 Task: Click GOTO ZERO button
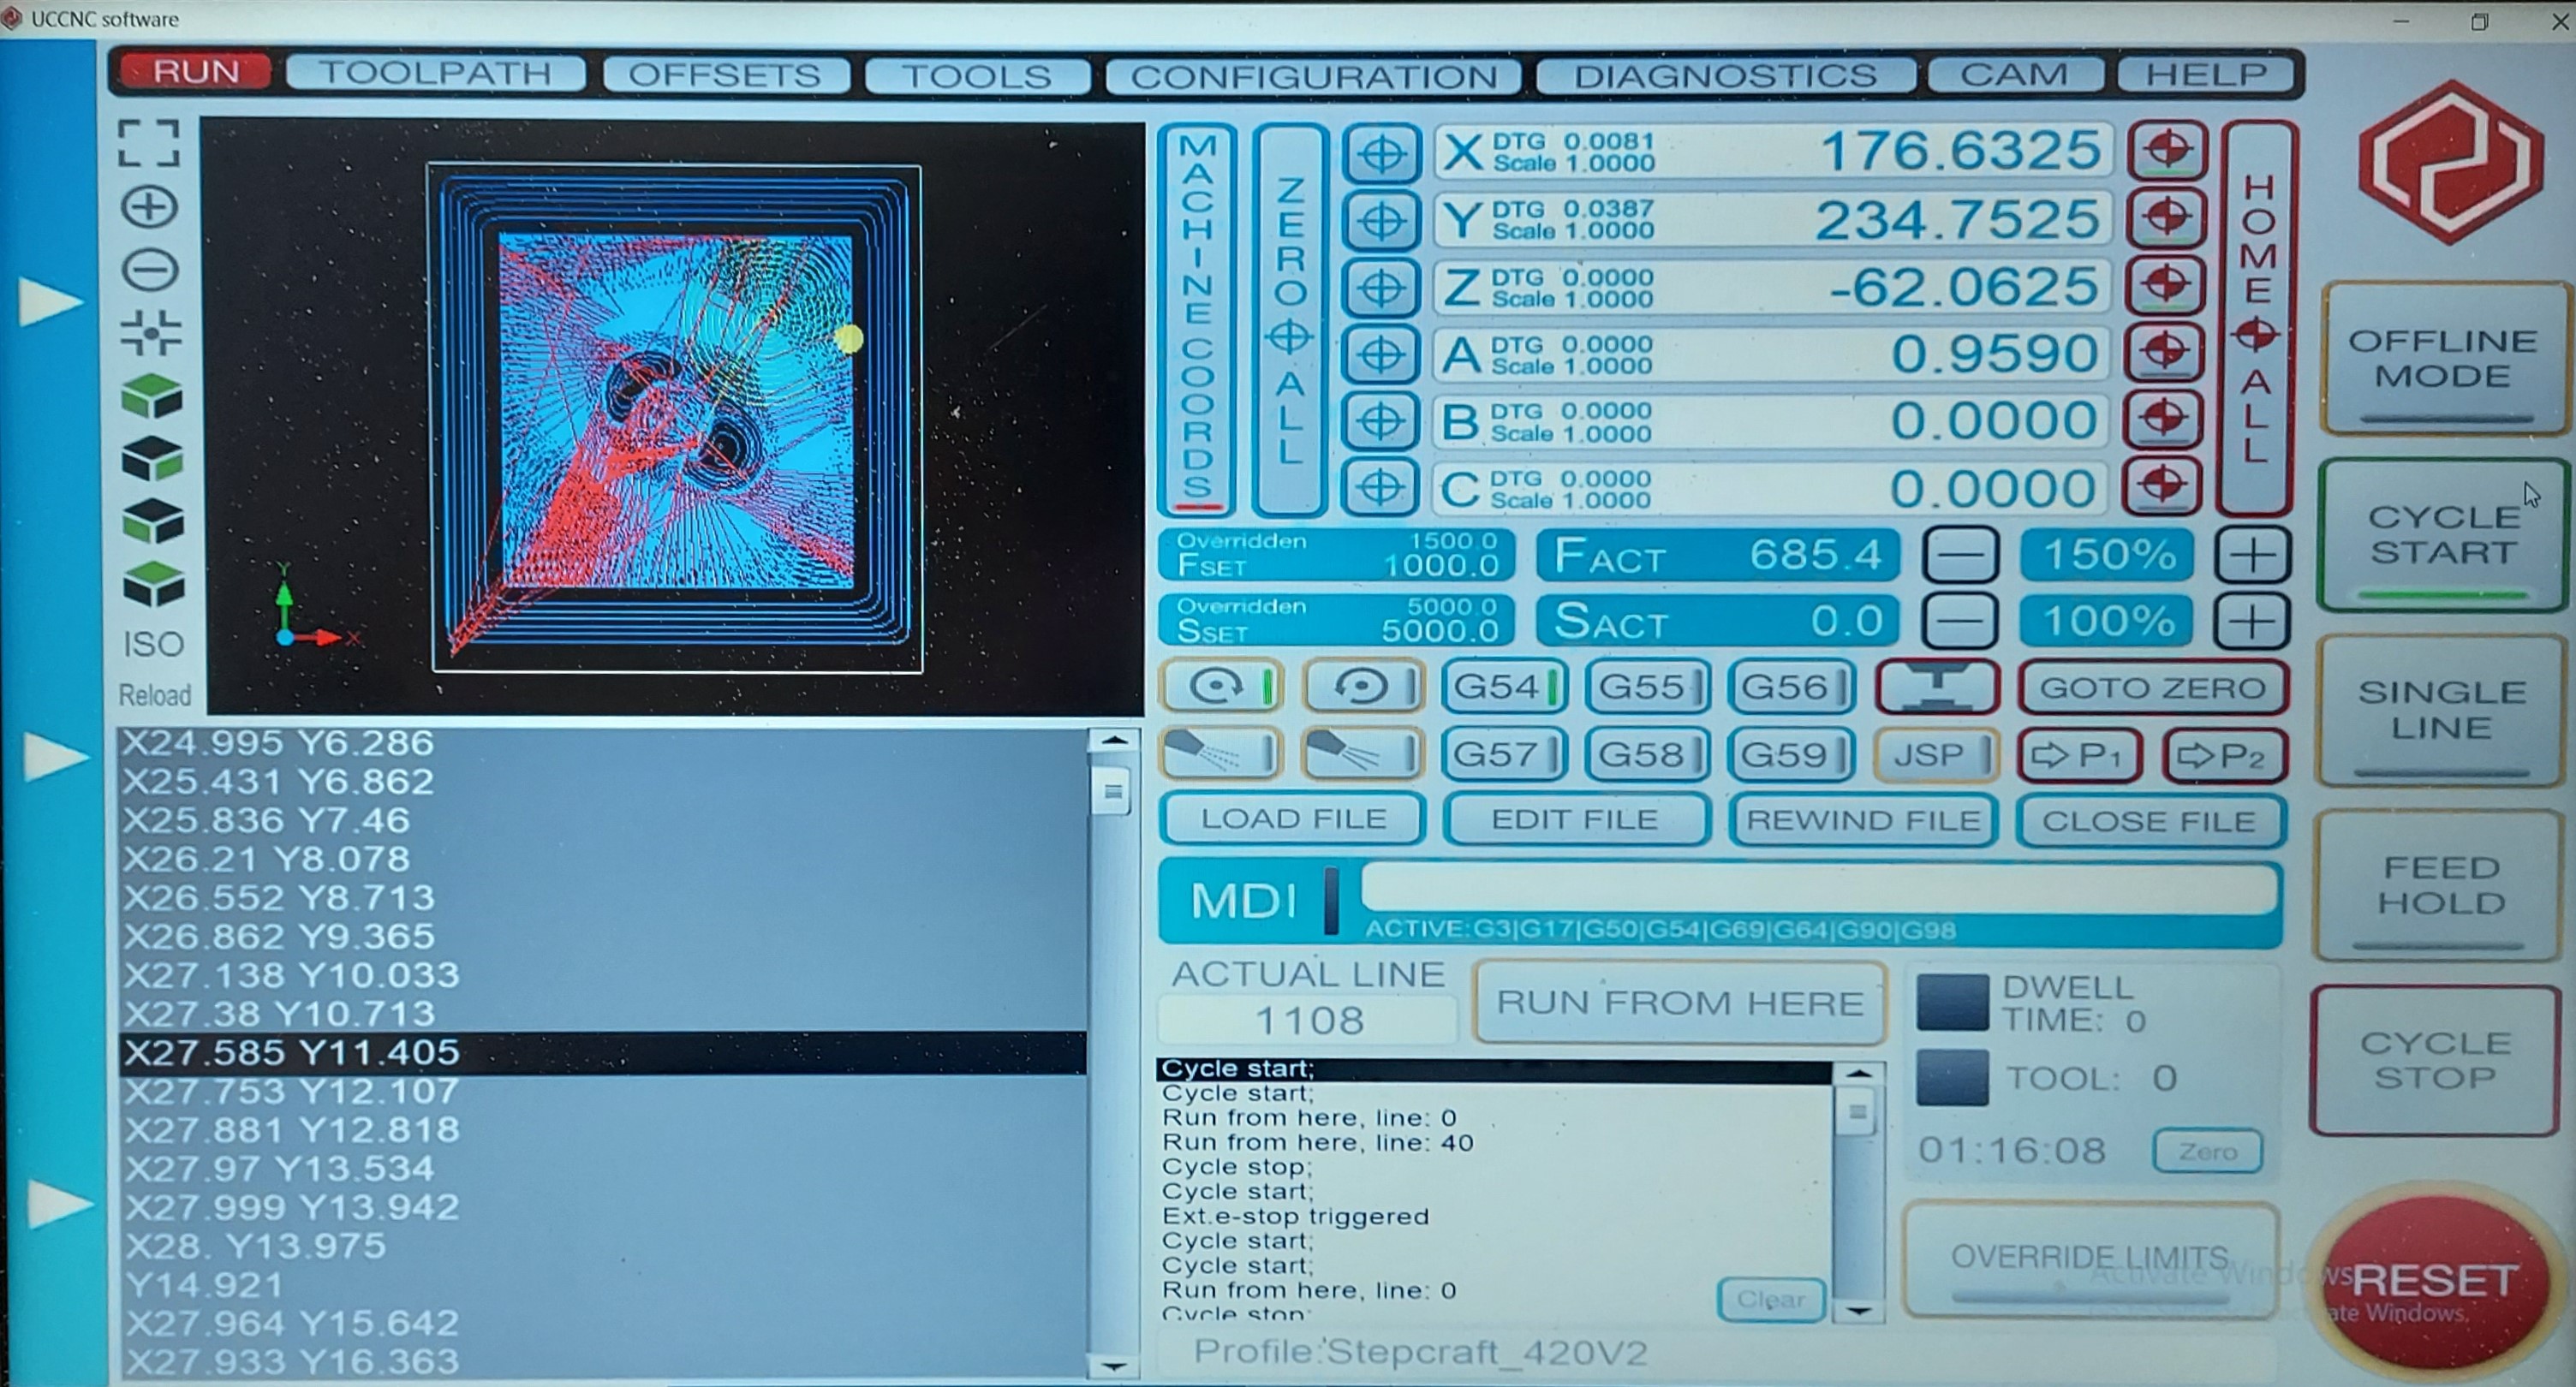click(2152, 688)
